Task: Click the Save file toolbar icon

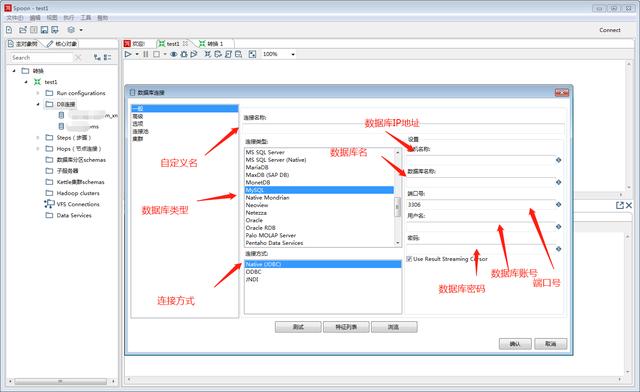Action: (x=44, y=30)
